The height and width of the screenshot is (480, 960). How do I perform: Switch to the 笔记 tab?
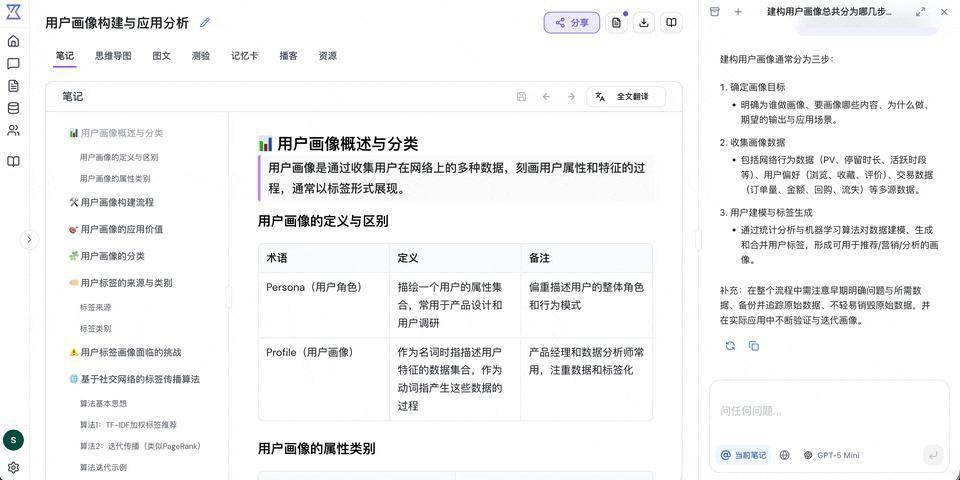point(65,56)
